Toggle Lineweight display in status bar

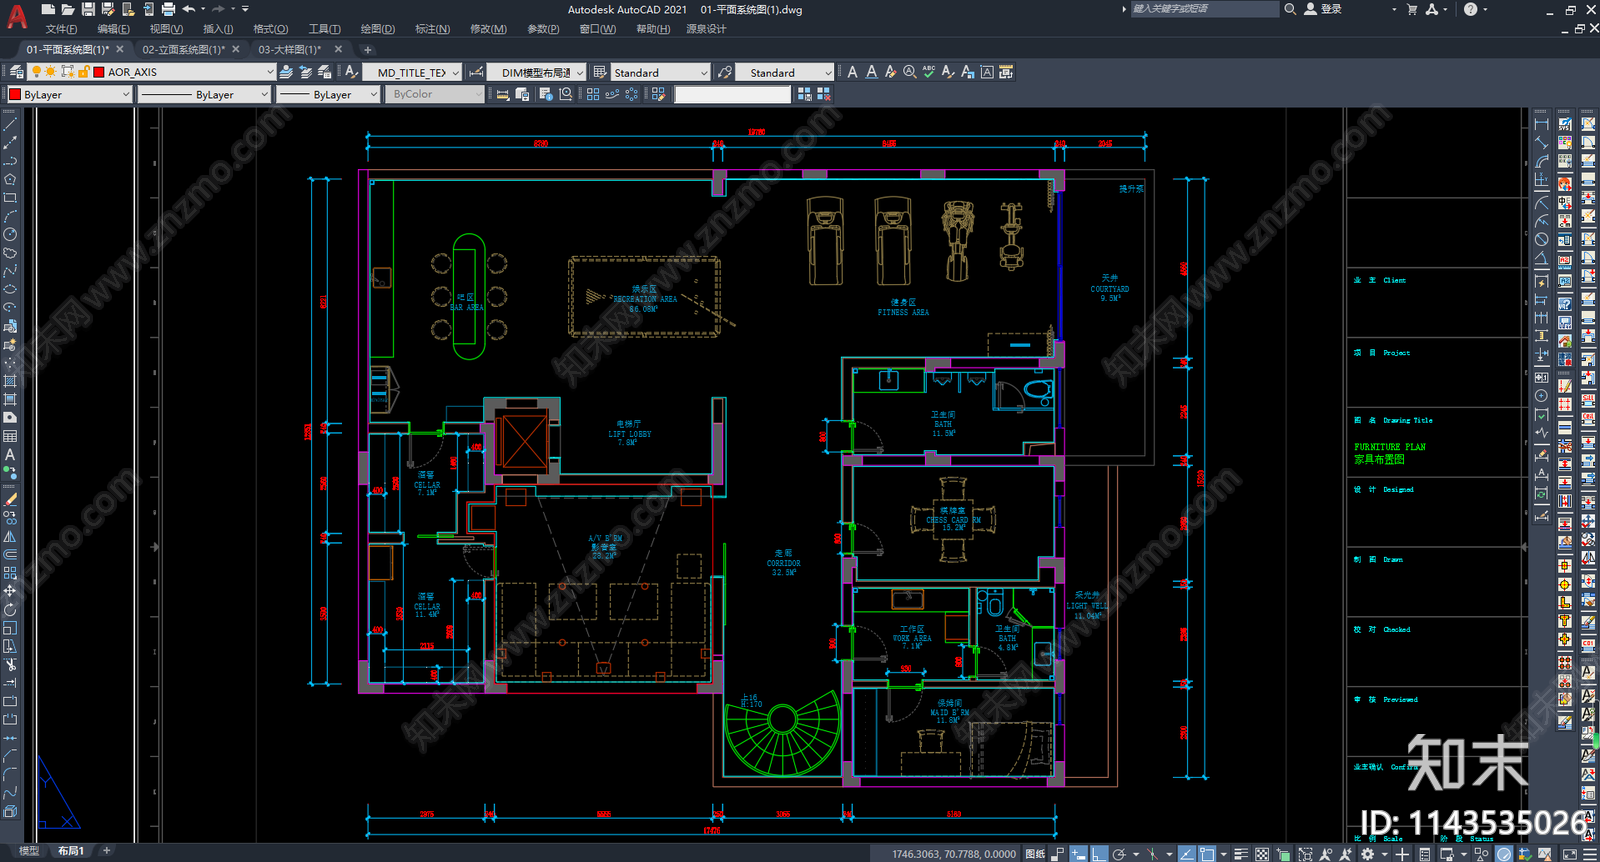[1241, 854]
